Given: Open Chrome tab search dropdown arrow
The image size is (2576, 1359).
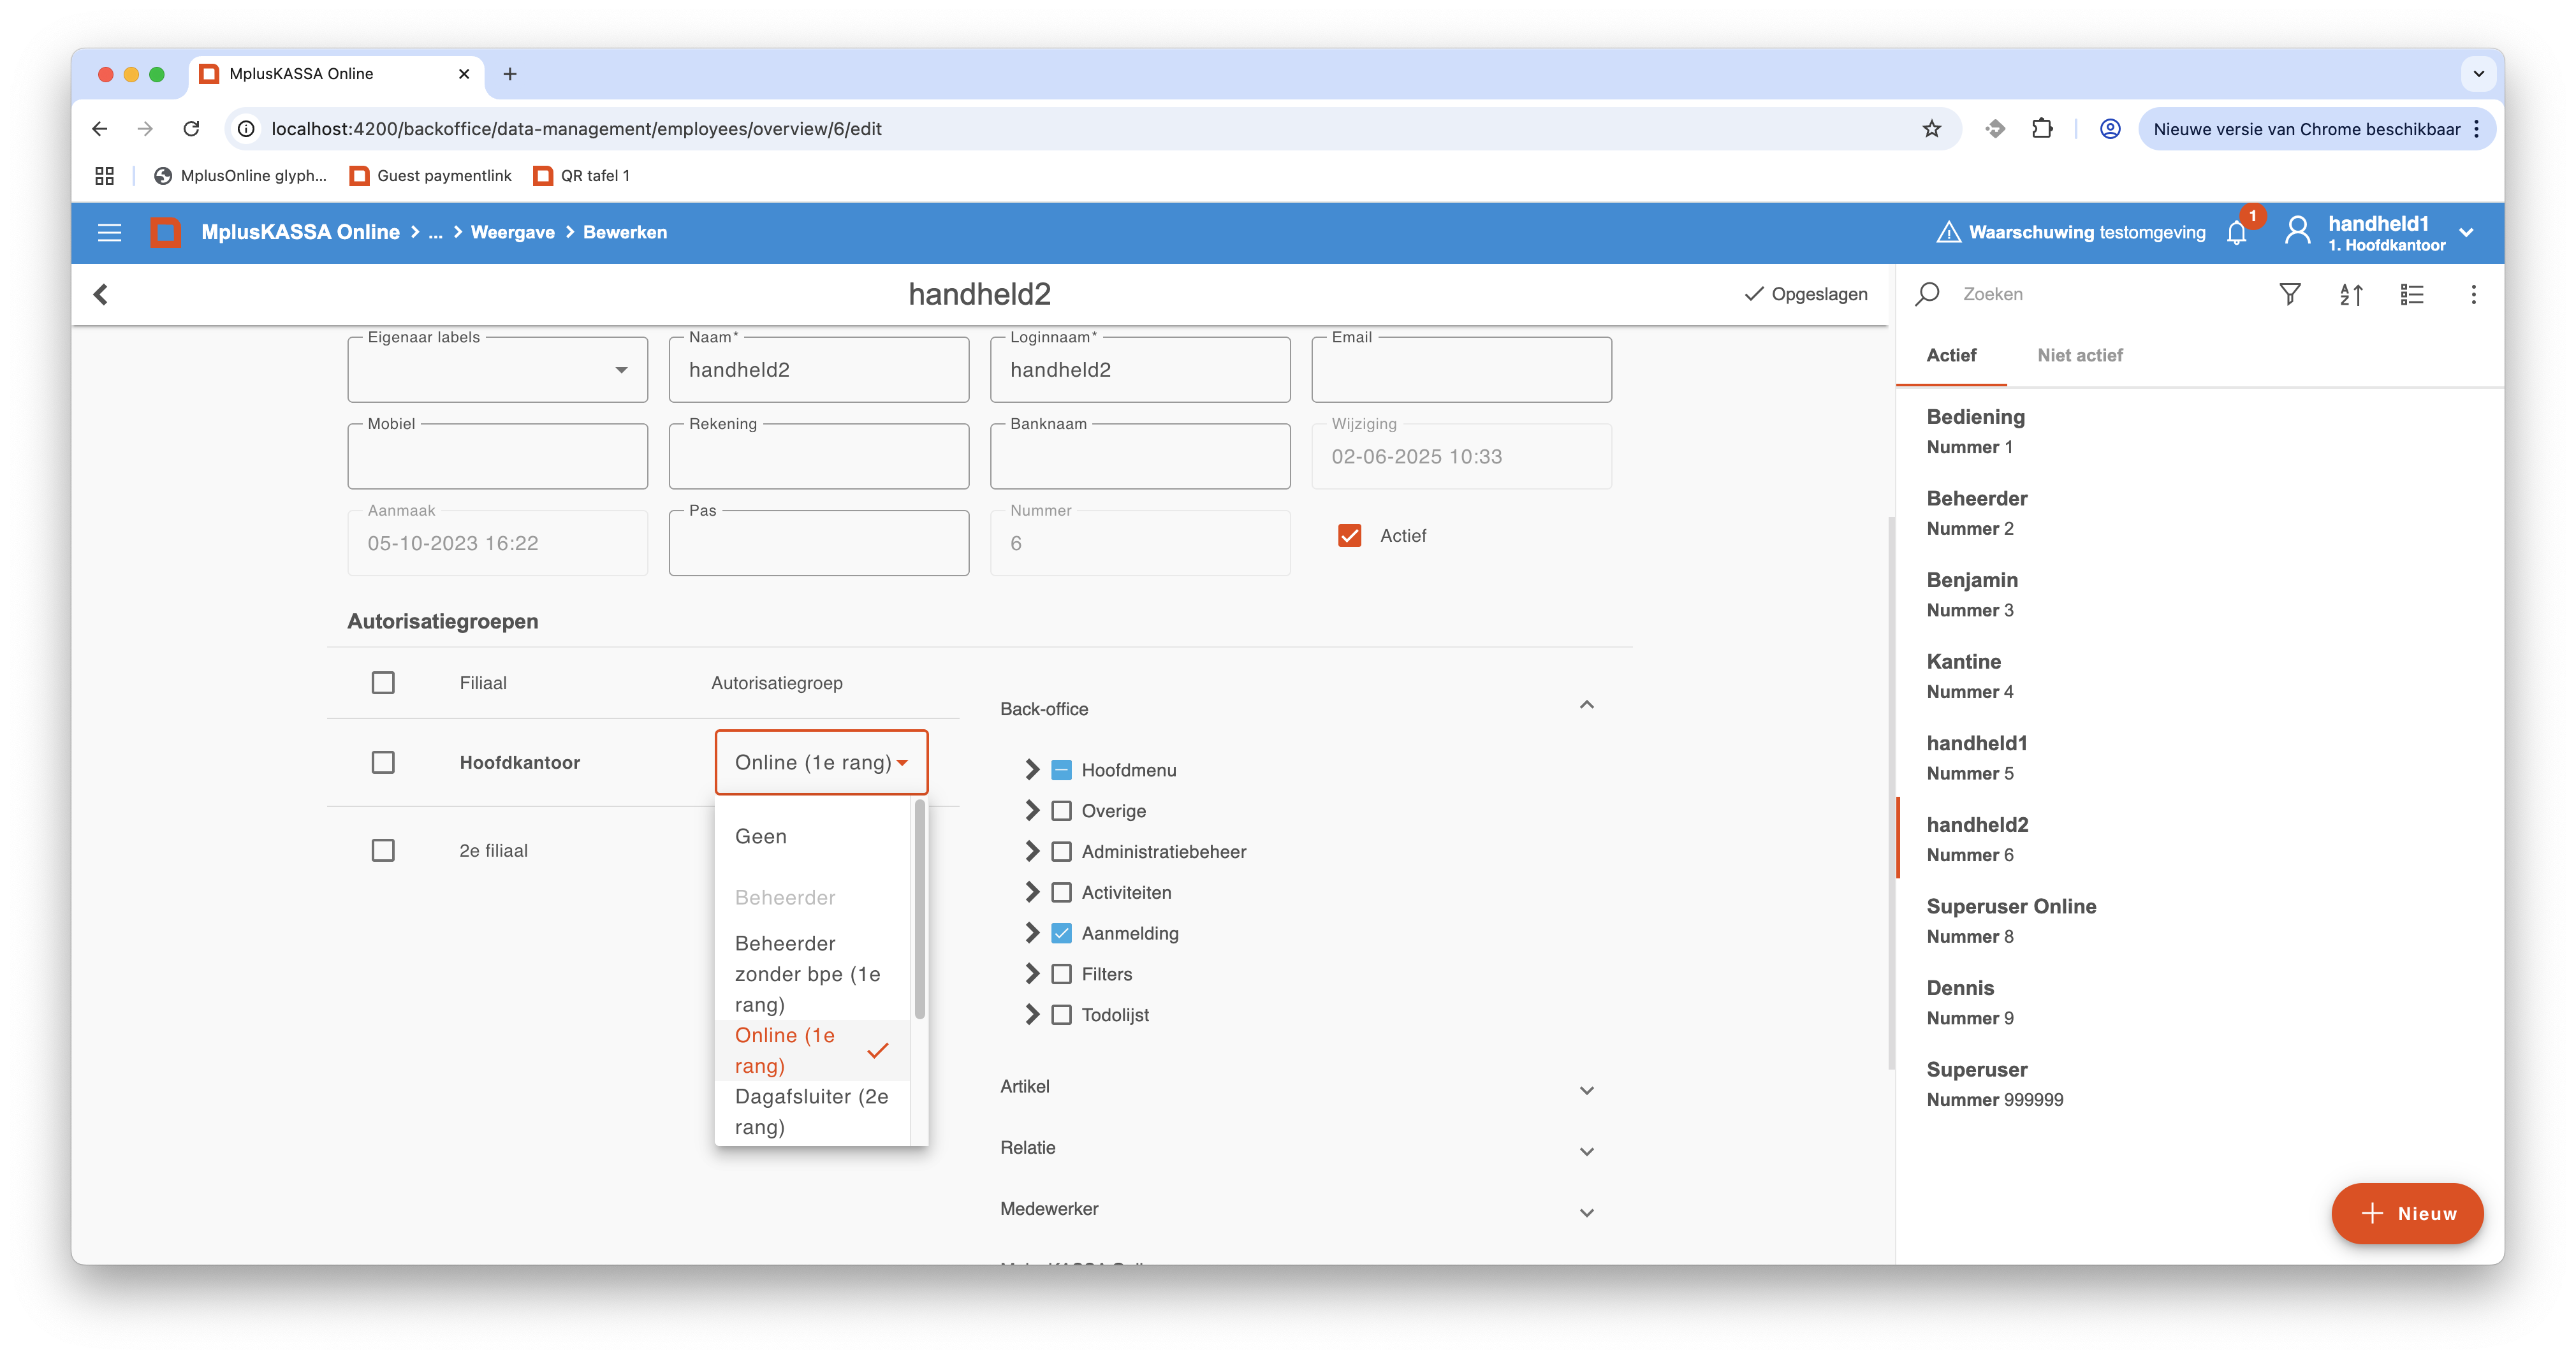Looking at the screenshot, I should pos(2478,74).
